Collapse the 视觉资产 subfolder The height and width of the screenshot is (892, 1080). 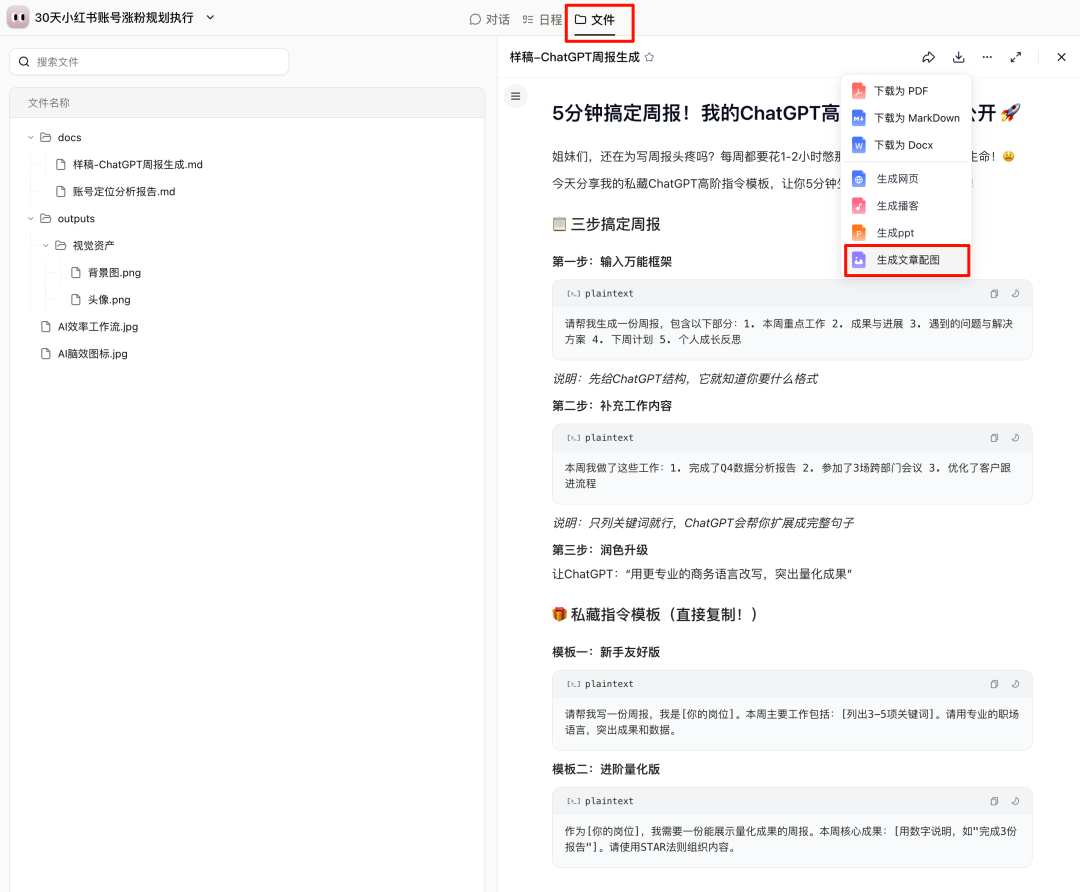pos(46,245)
